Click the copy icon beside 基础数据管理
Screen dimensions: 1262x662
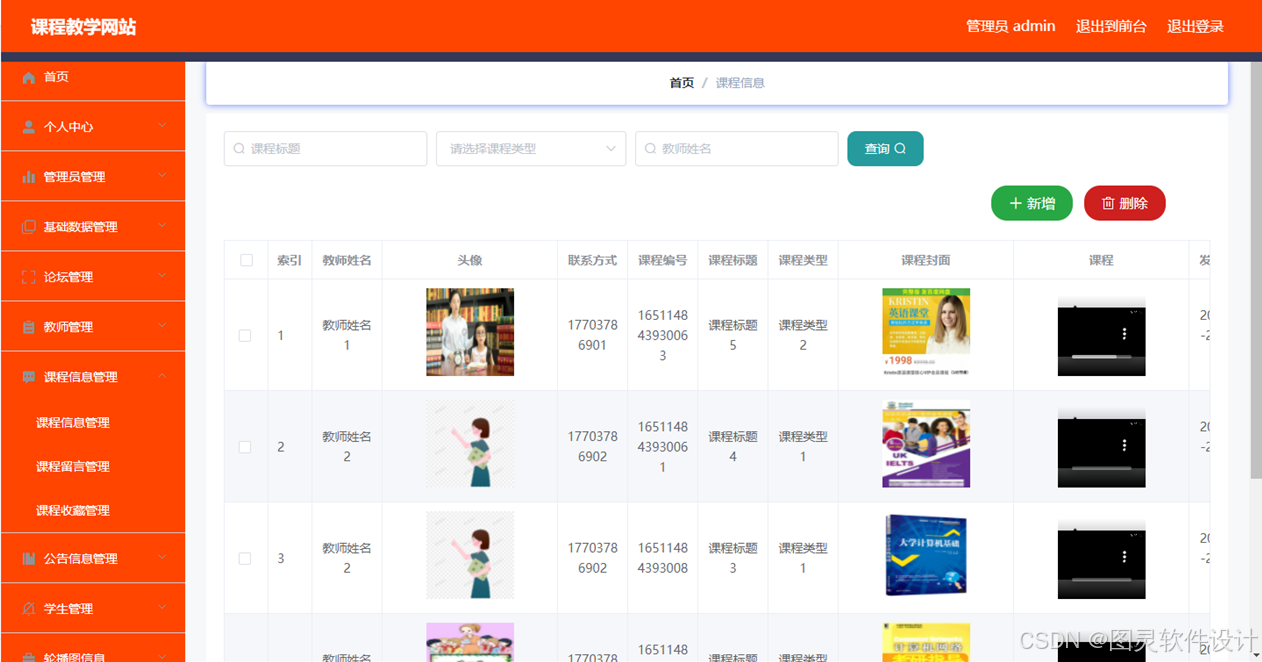pyautogui.click(x=29, y=227)
